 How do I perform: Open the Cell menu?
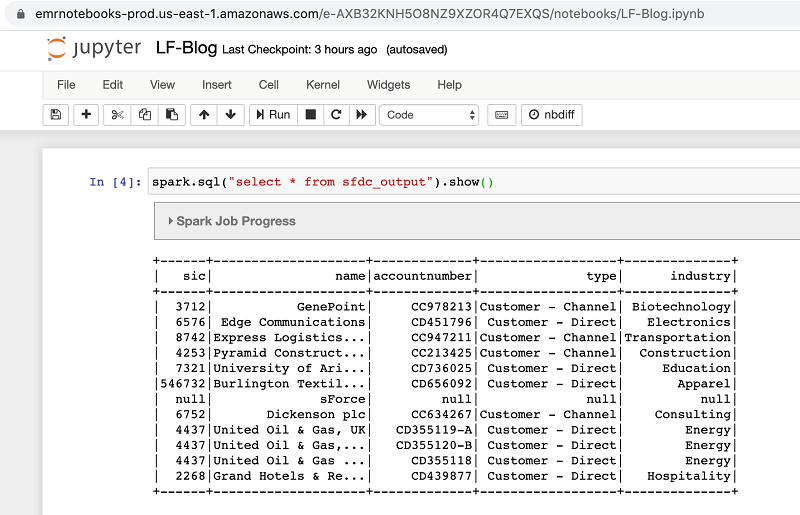(x=268, y=85)
